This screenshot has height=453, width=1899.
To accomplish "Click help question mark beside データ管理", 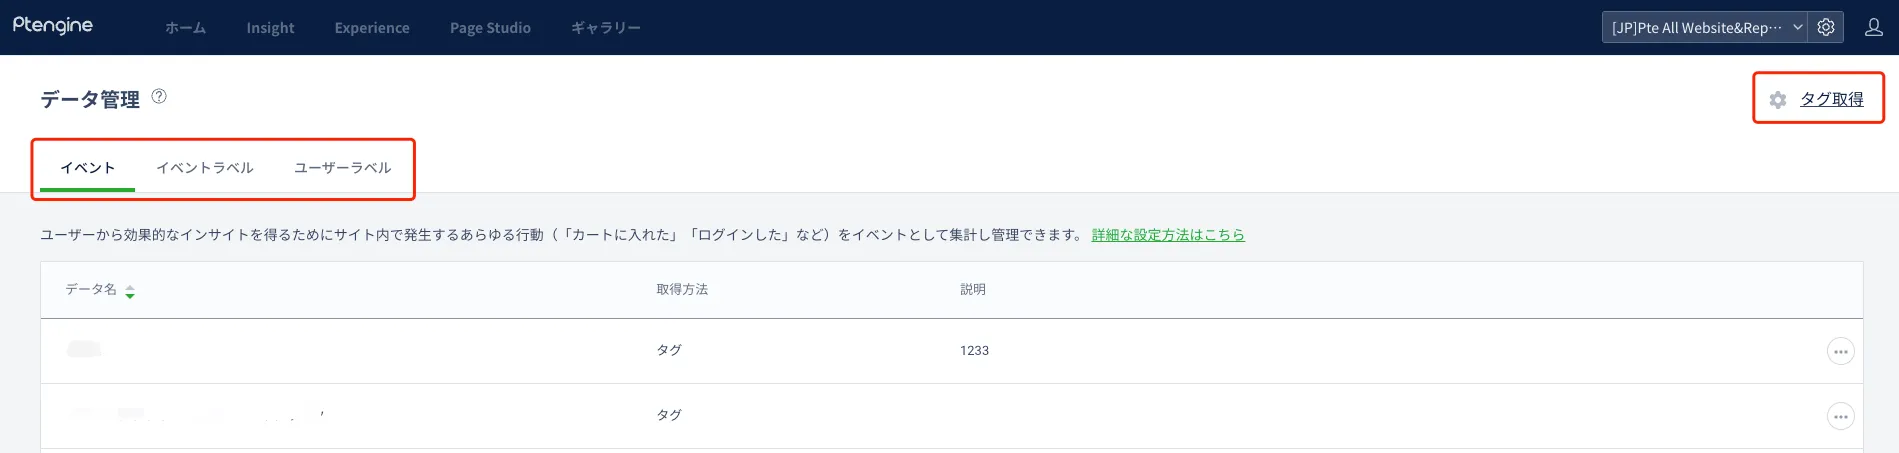I will (159, 96).
